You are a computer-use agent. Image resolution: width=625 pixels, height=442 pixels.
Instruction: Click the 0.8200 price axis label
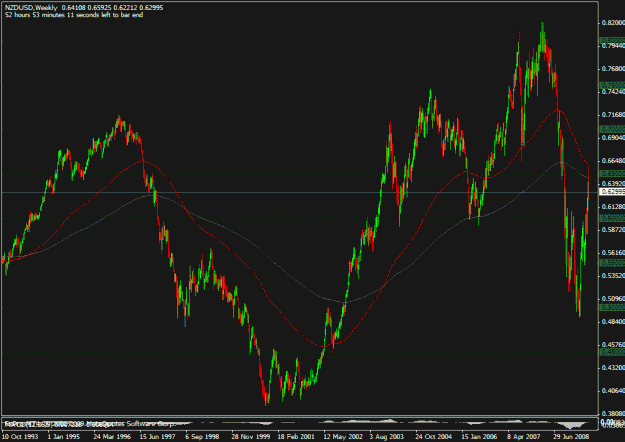(613, 23)
